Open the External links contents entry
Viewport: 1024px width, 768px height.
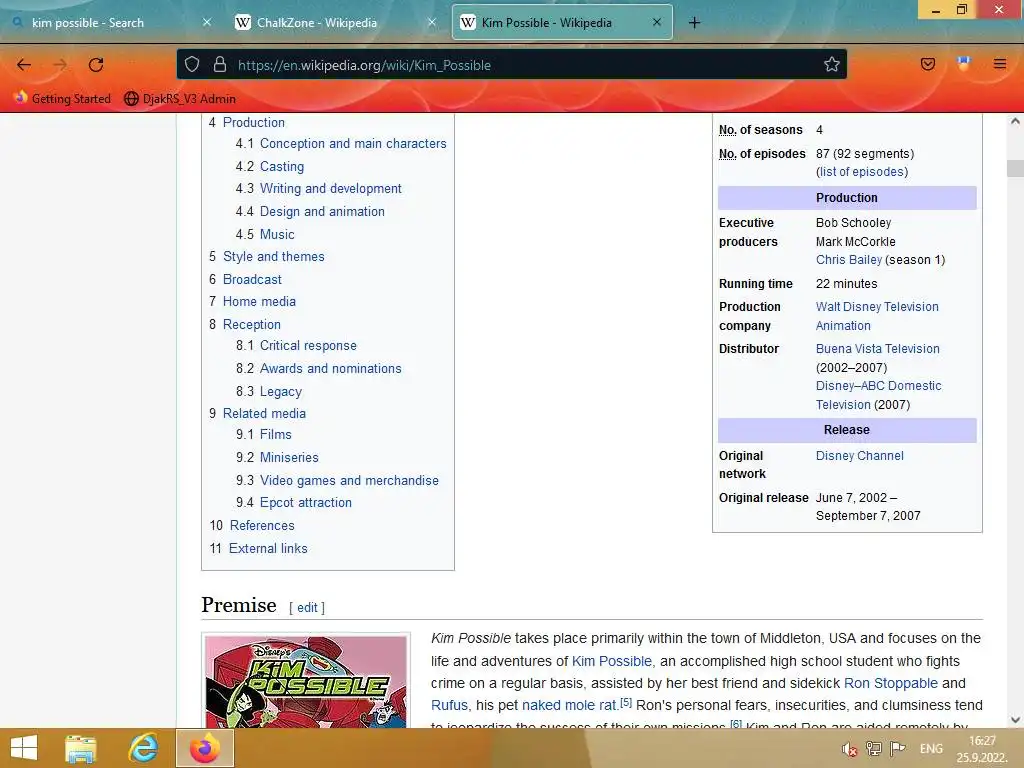268,549
